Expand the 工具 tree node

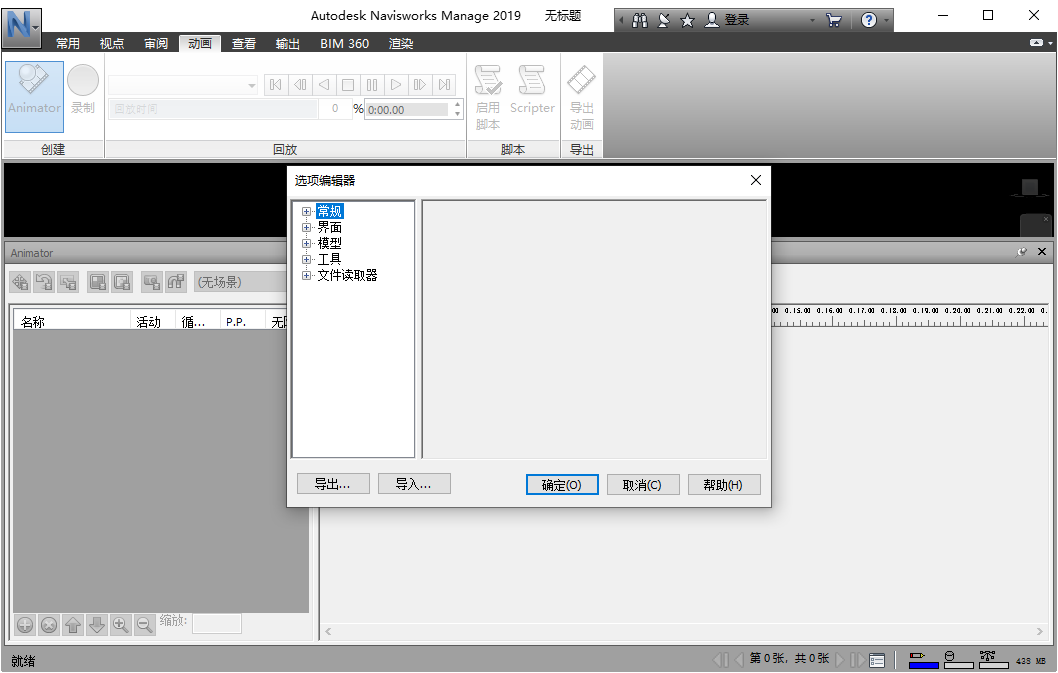click(x=306, y=259)
